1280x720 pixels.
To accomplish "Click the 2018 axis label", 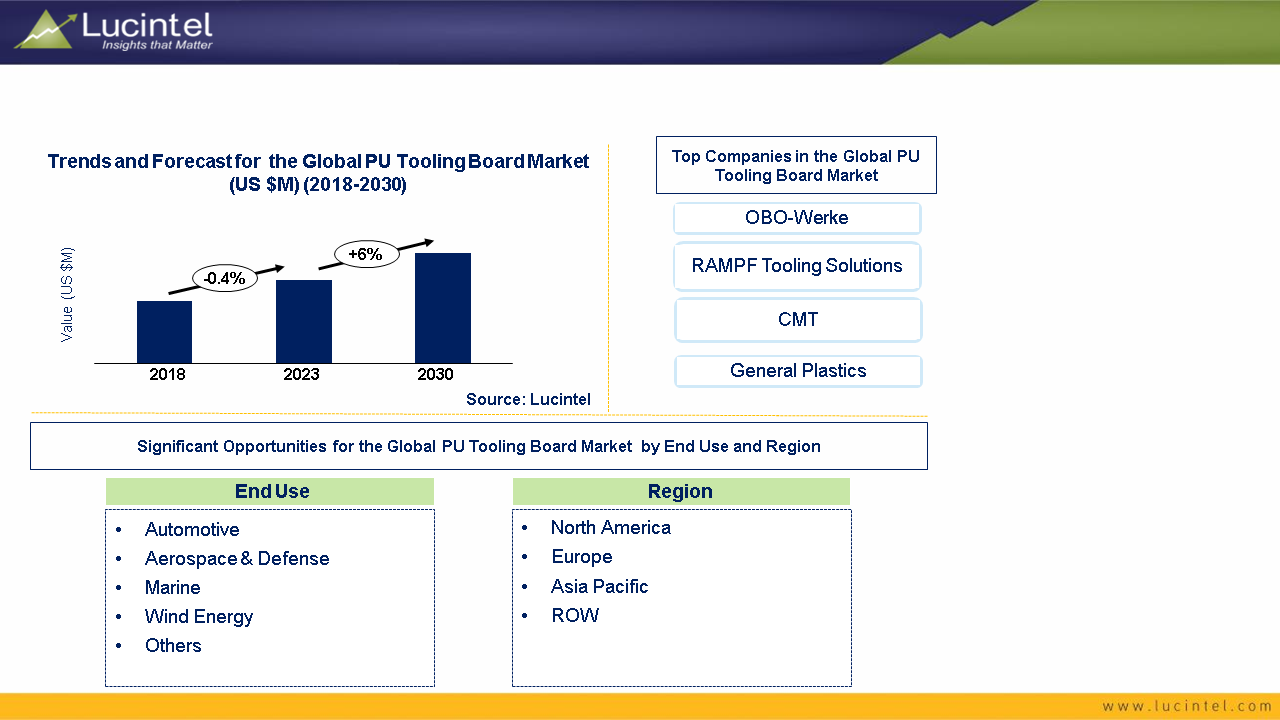I will [x=167, y=375].
